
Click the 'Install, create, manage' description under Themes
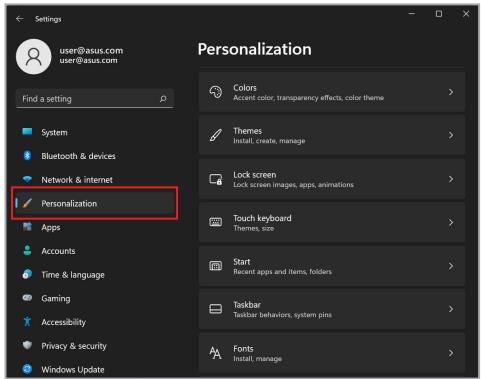[x=269, y=141]
